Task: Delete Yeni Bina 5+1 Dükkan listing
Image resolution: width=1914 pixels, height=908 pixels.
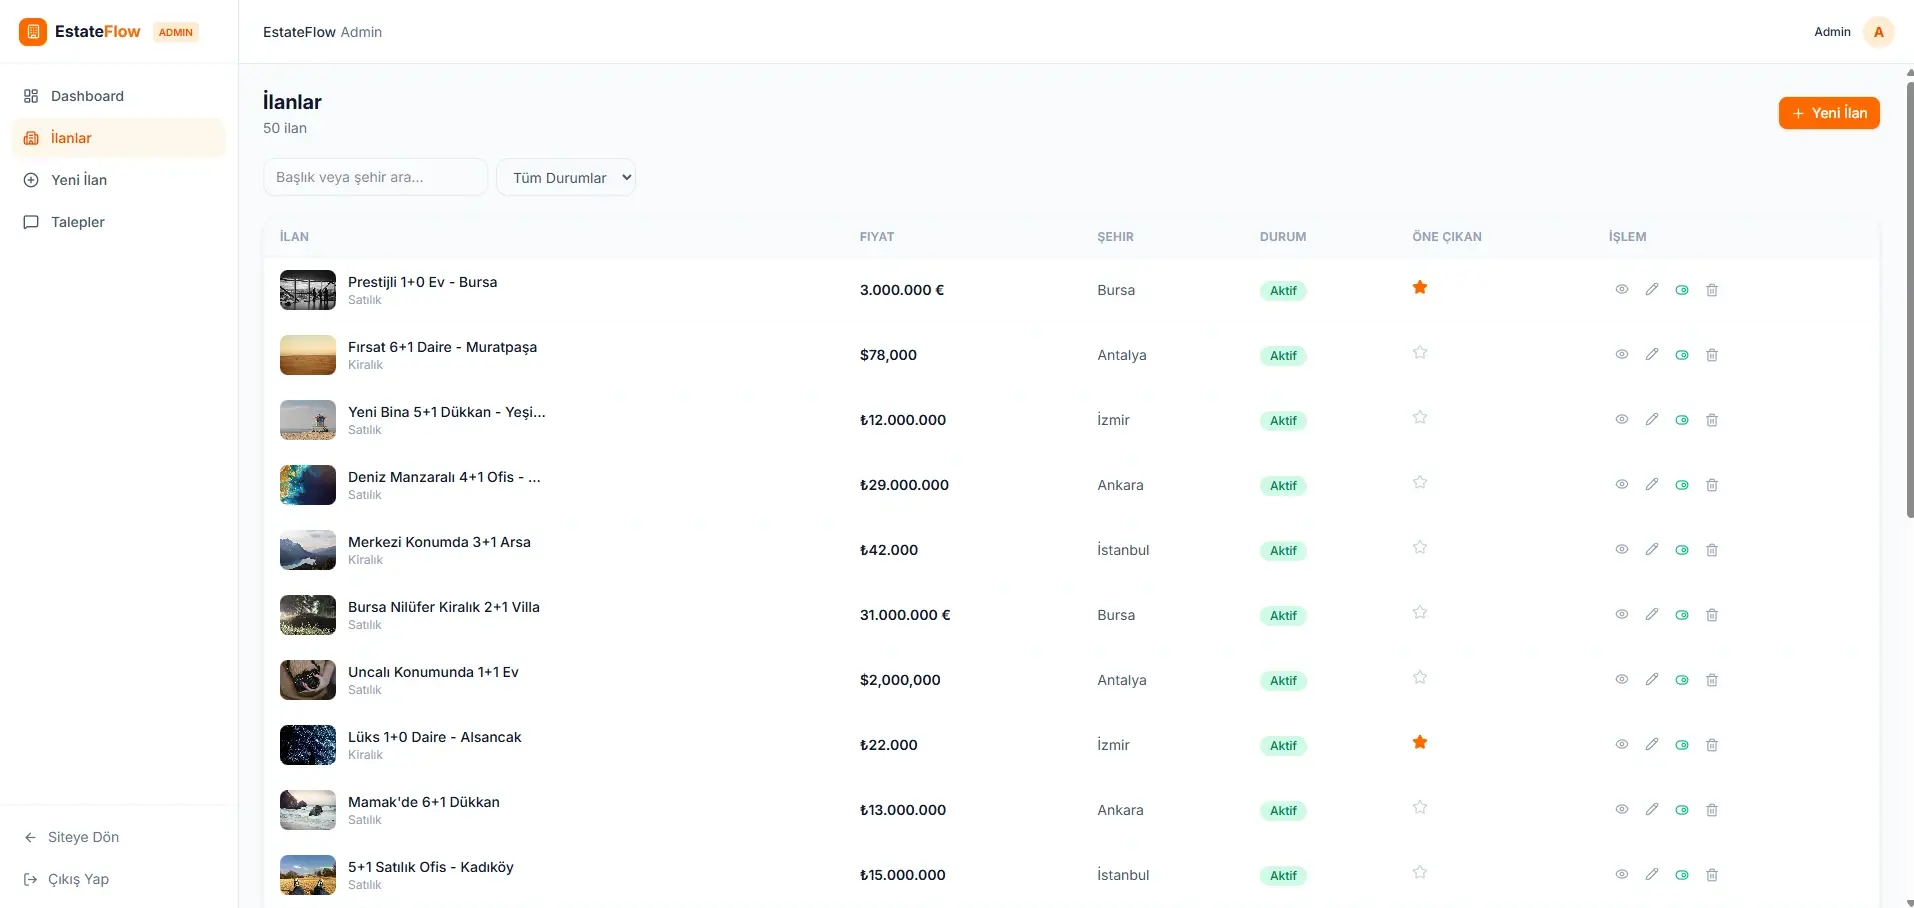Action: pos(1712,420)
